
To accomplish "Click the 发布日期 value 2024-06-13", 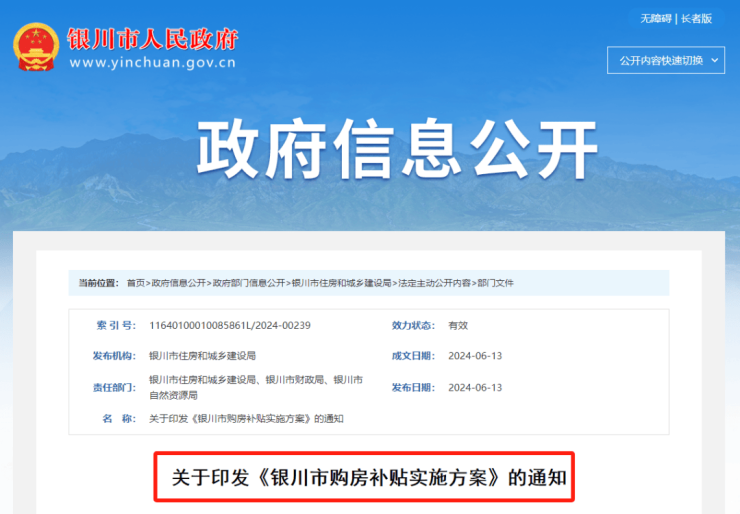I will coord(475,388).
